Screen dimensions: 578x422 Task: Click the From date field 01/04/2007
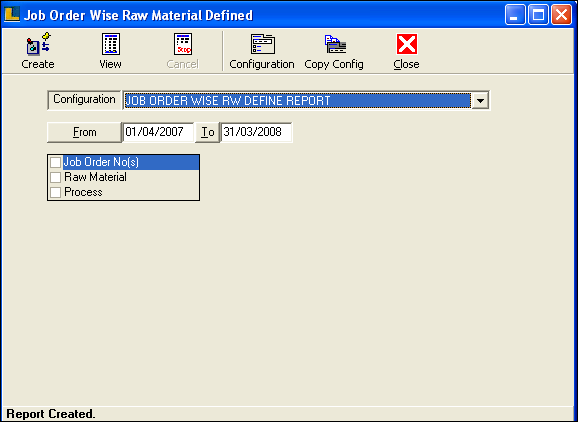tap(158, 132)
